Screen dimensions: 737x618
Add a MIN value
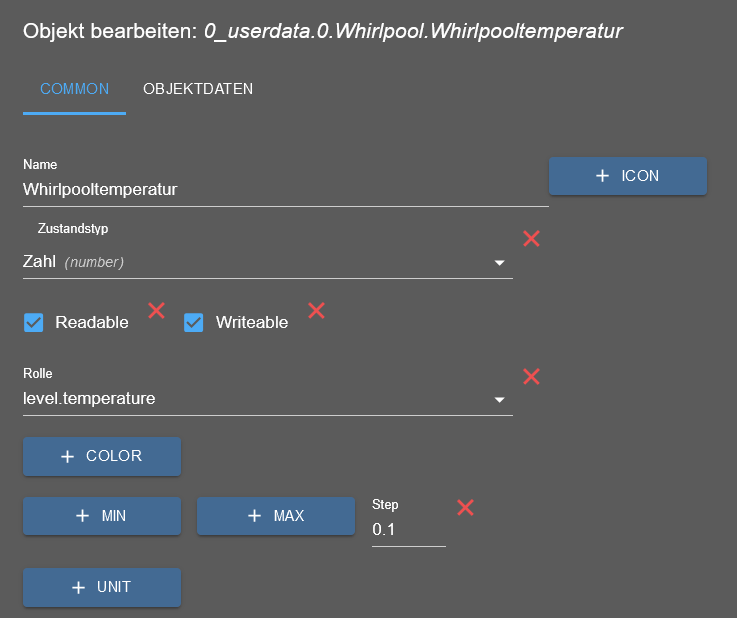point(102,516)
